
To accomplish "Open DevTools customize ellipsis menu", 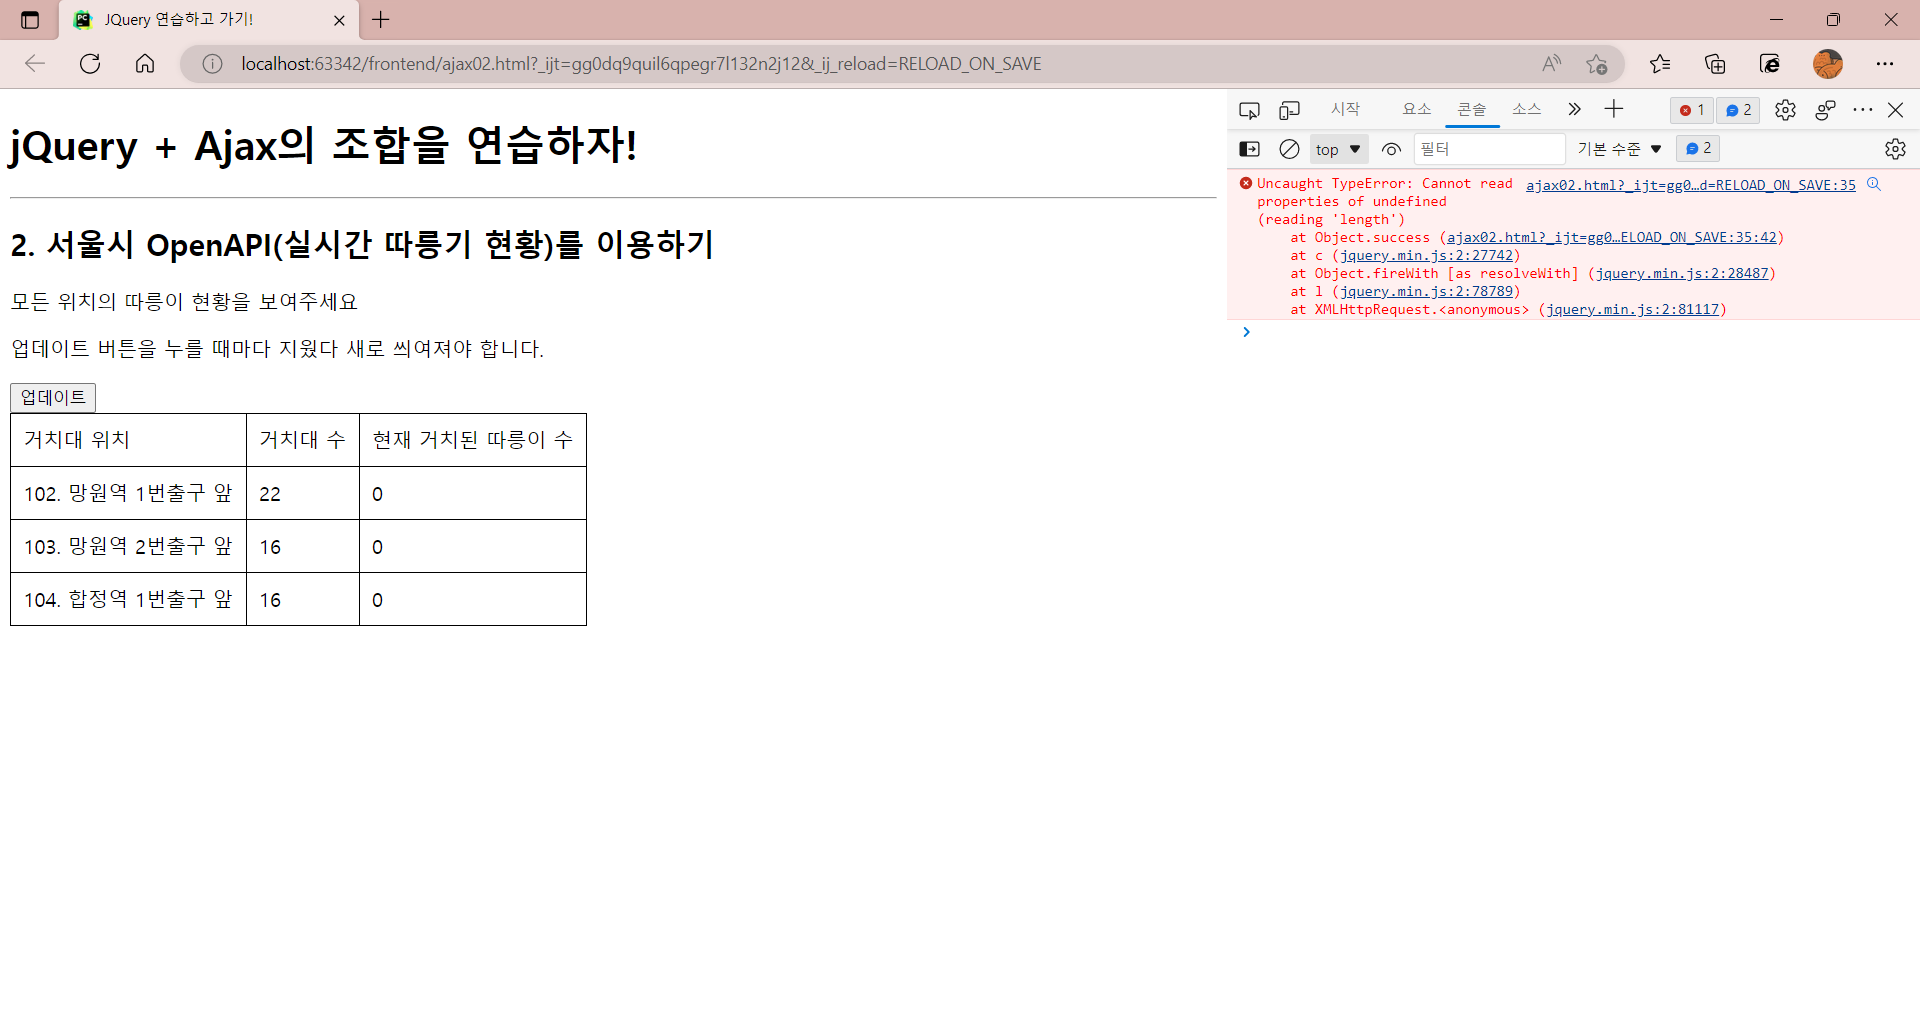I will tap(1862, 110).
